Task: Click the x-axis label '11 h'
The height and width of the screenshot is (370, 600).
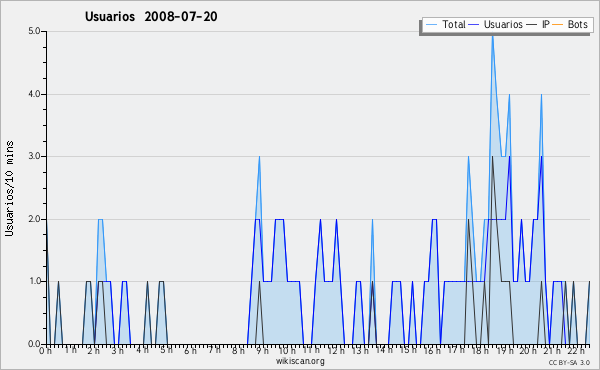Action: click(x=311, y=350)
